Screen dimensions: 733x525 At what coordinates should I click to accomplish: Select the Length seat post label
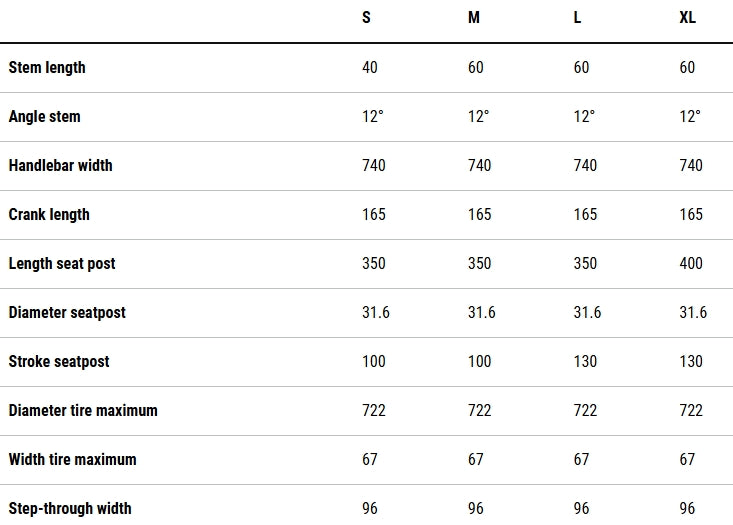(62, 264)
